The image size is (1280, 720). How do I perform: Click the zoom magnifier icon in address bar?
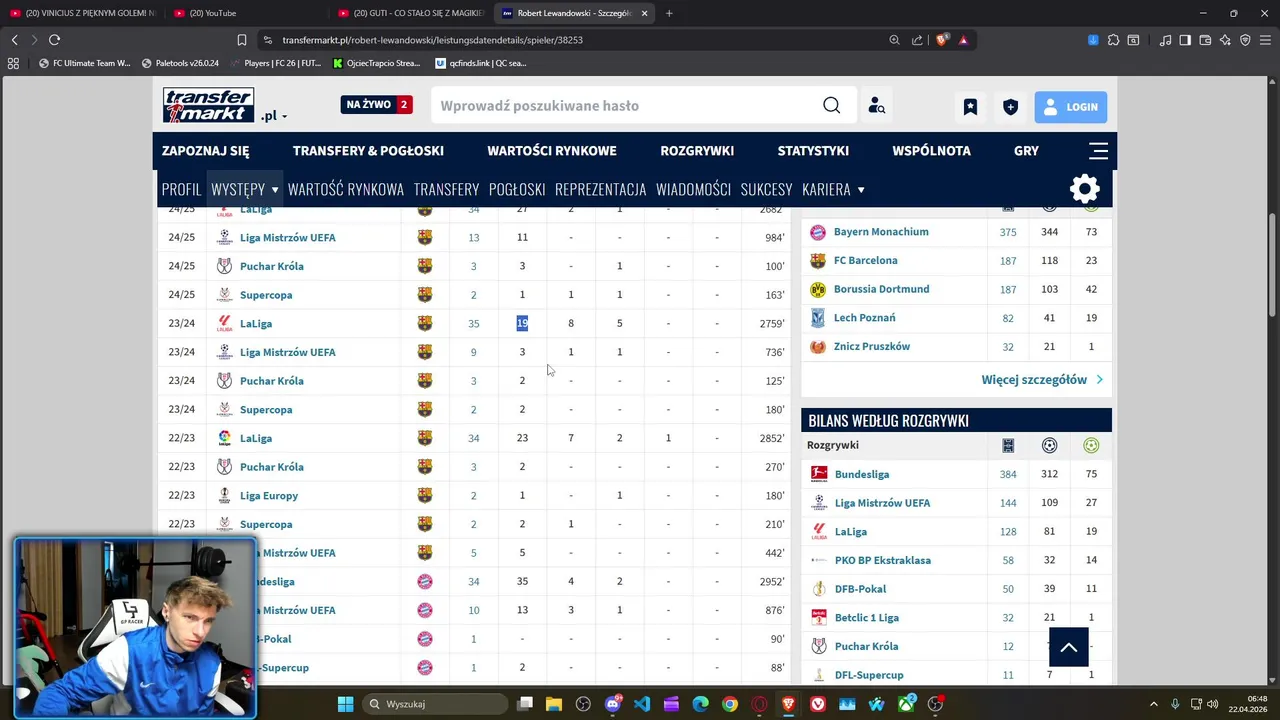(894, 40)
